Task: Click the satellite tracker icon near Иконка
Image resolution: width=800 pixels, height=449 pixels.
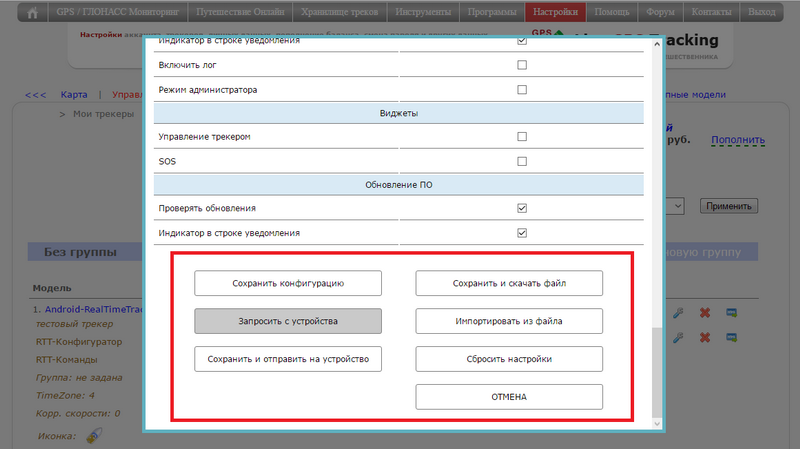Action: pyautogui.click(x=95, y=436)
